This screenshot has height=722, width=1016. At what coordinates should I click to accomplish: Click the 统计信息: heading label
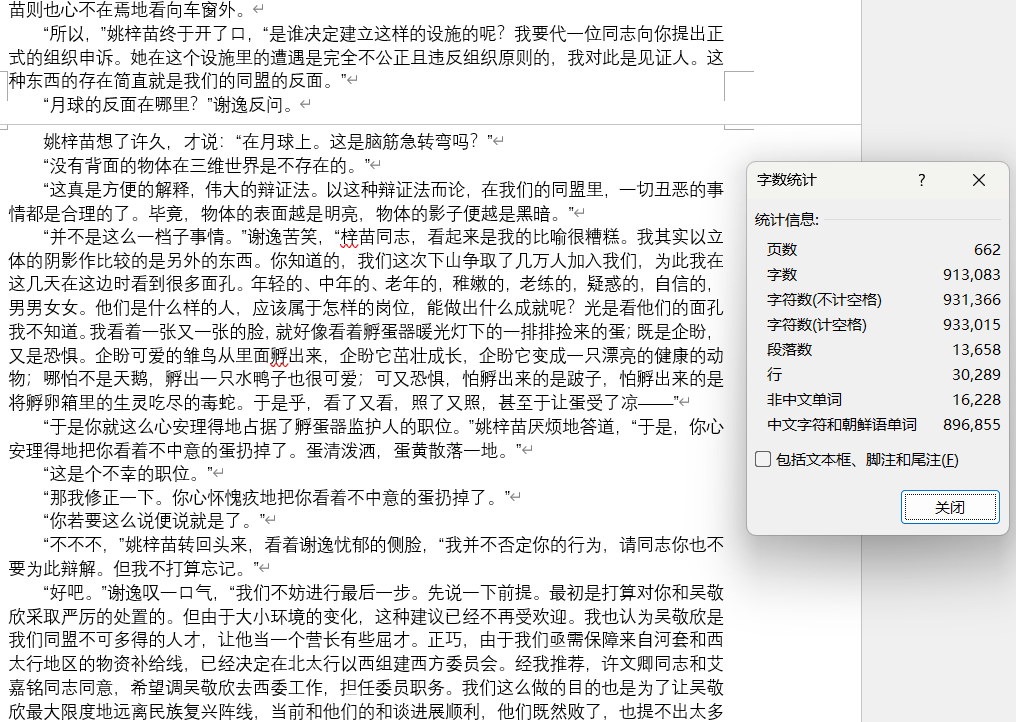click(787, 220)
